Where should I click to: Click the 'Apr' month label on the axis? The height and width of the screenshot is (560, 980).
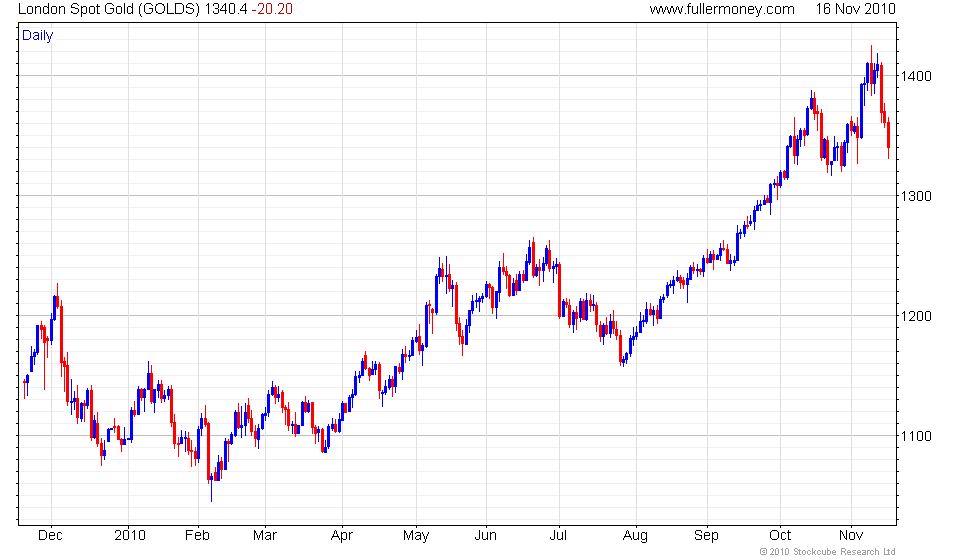pyautogui.click(x=342, y=536)
